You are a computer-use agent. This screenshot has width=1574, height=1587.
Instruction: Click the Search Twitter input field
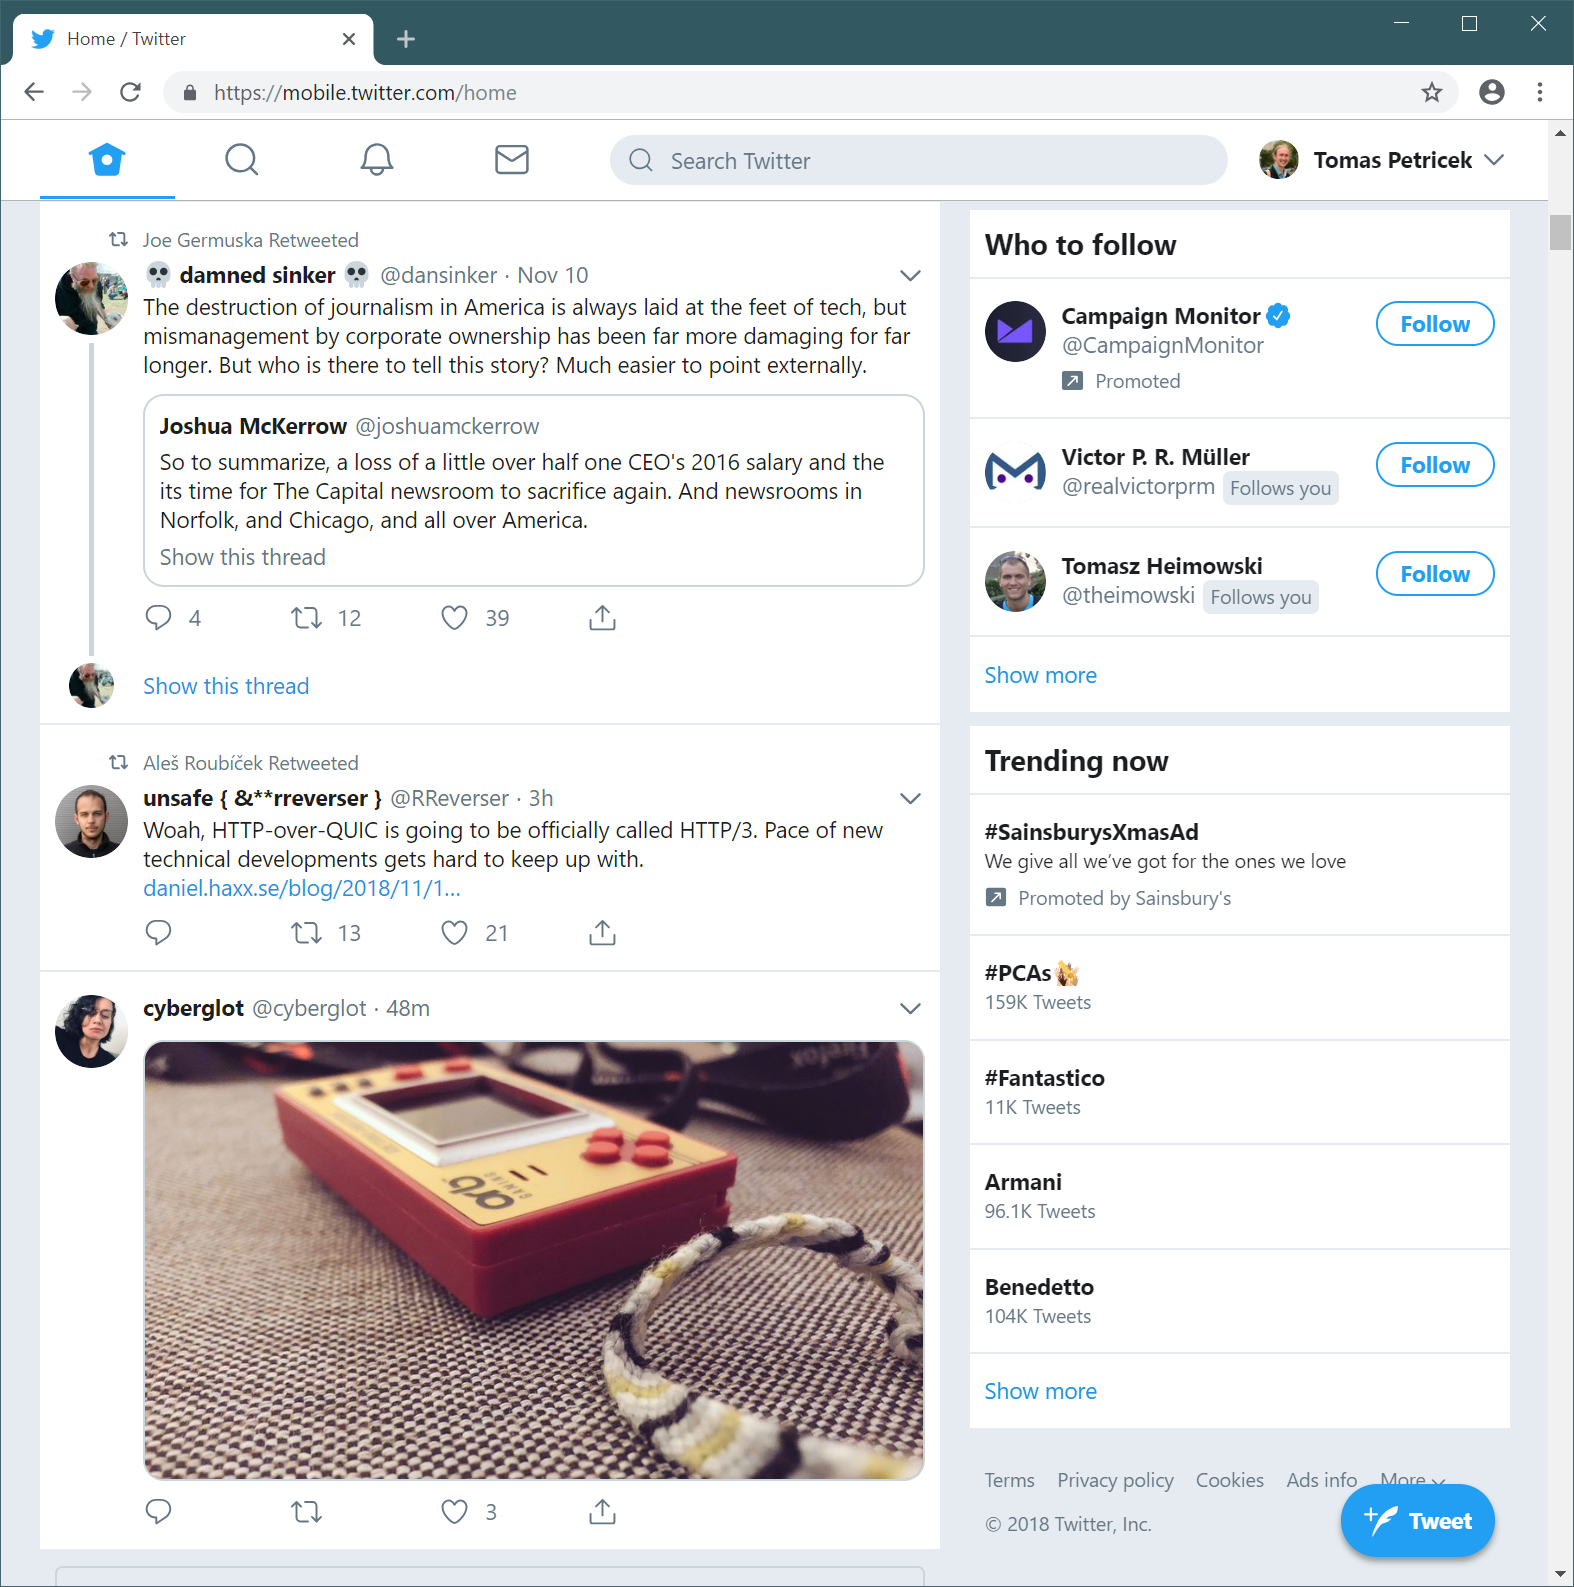point(919,160)
